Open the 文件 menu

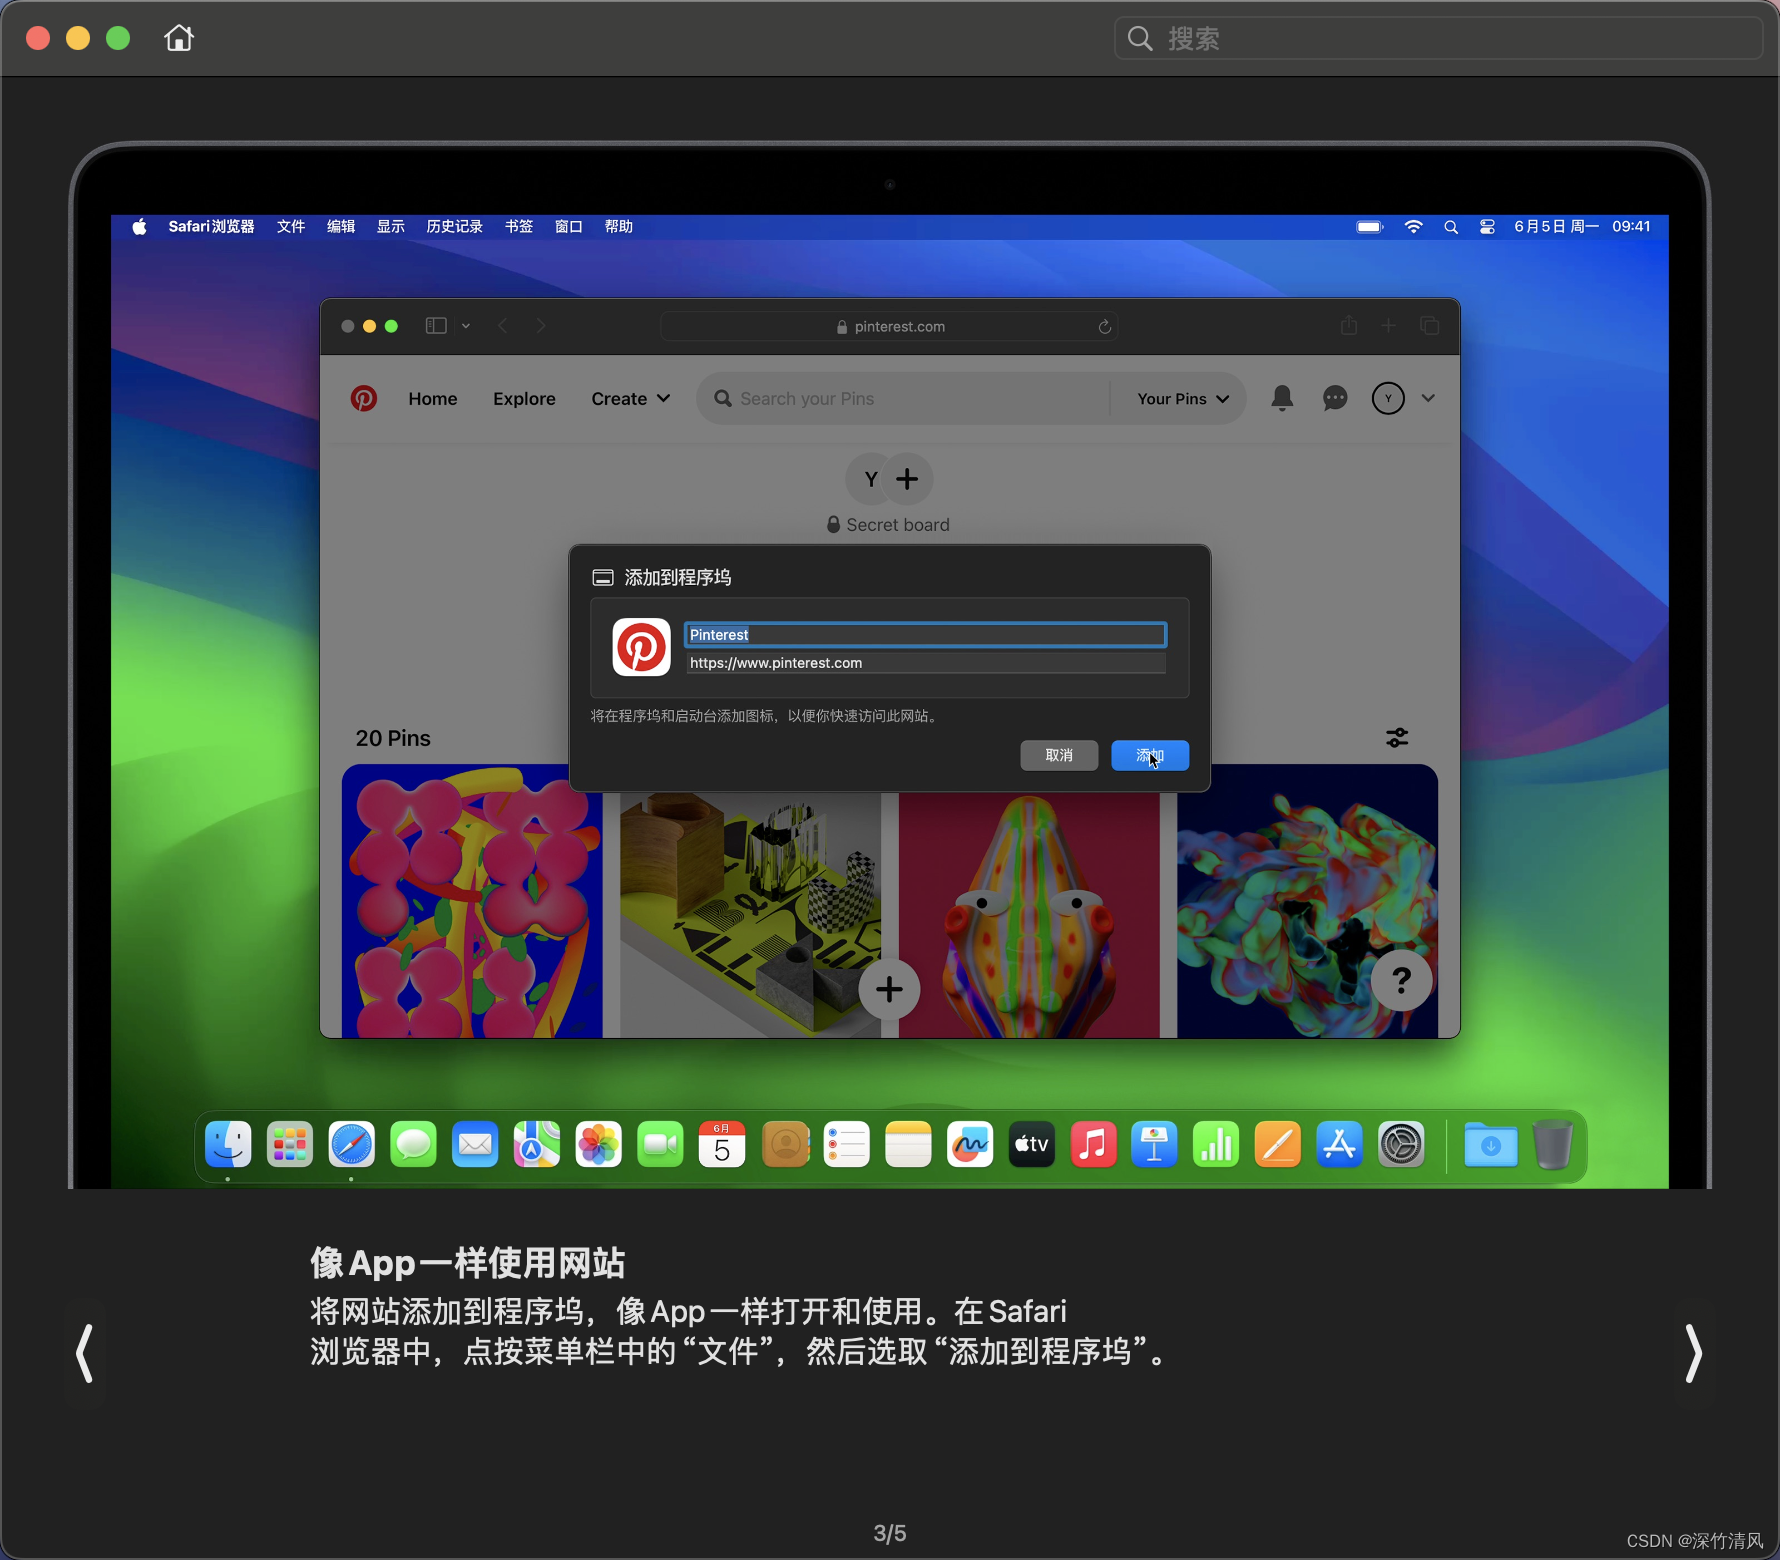coord(291,227)
